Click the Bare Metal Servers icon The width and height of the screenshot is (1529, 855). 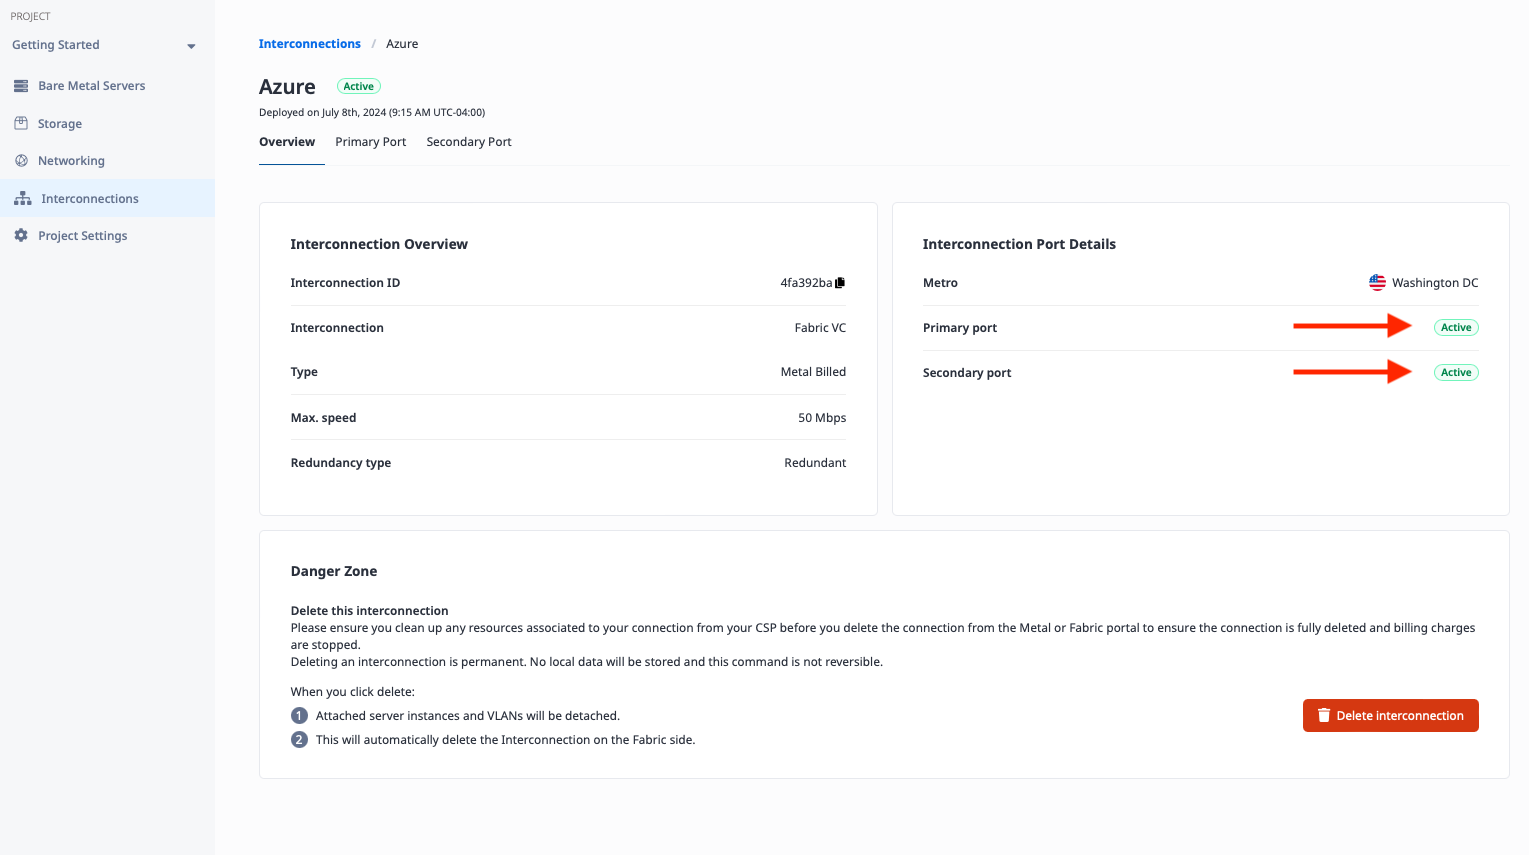[x=21, y=86]
